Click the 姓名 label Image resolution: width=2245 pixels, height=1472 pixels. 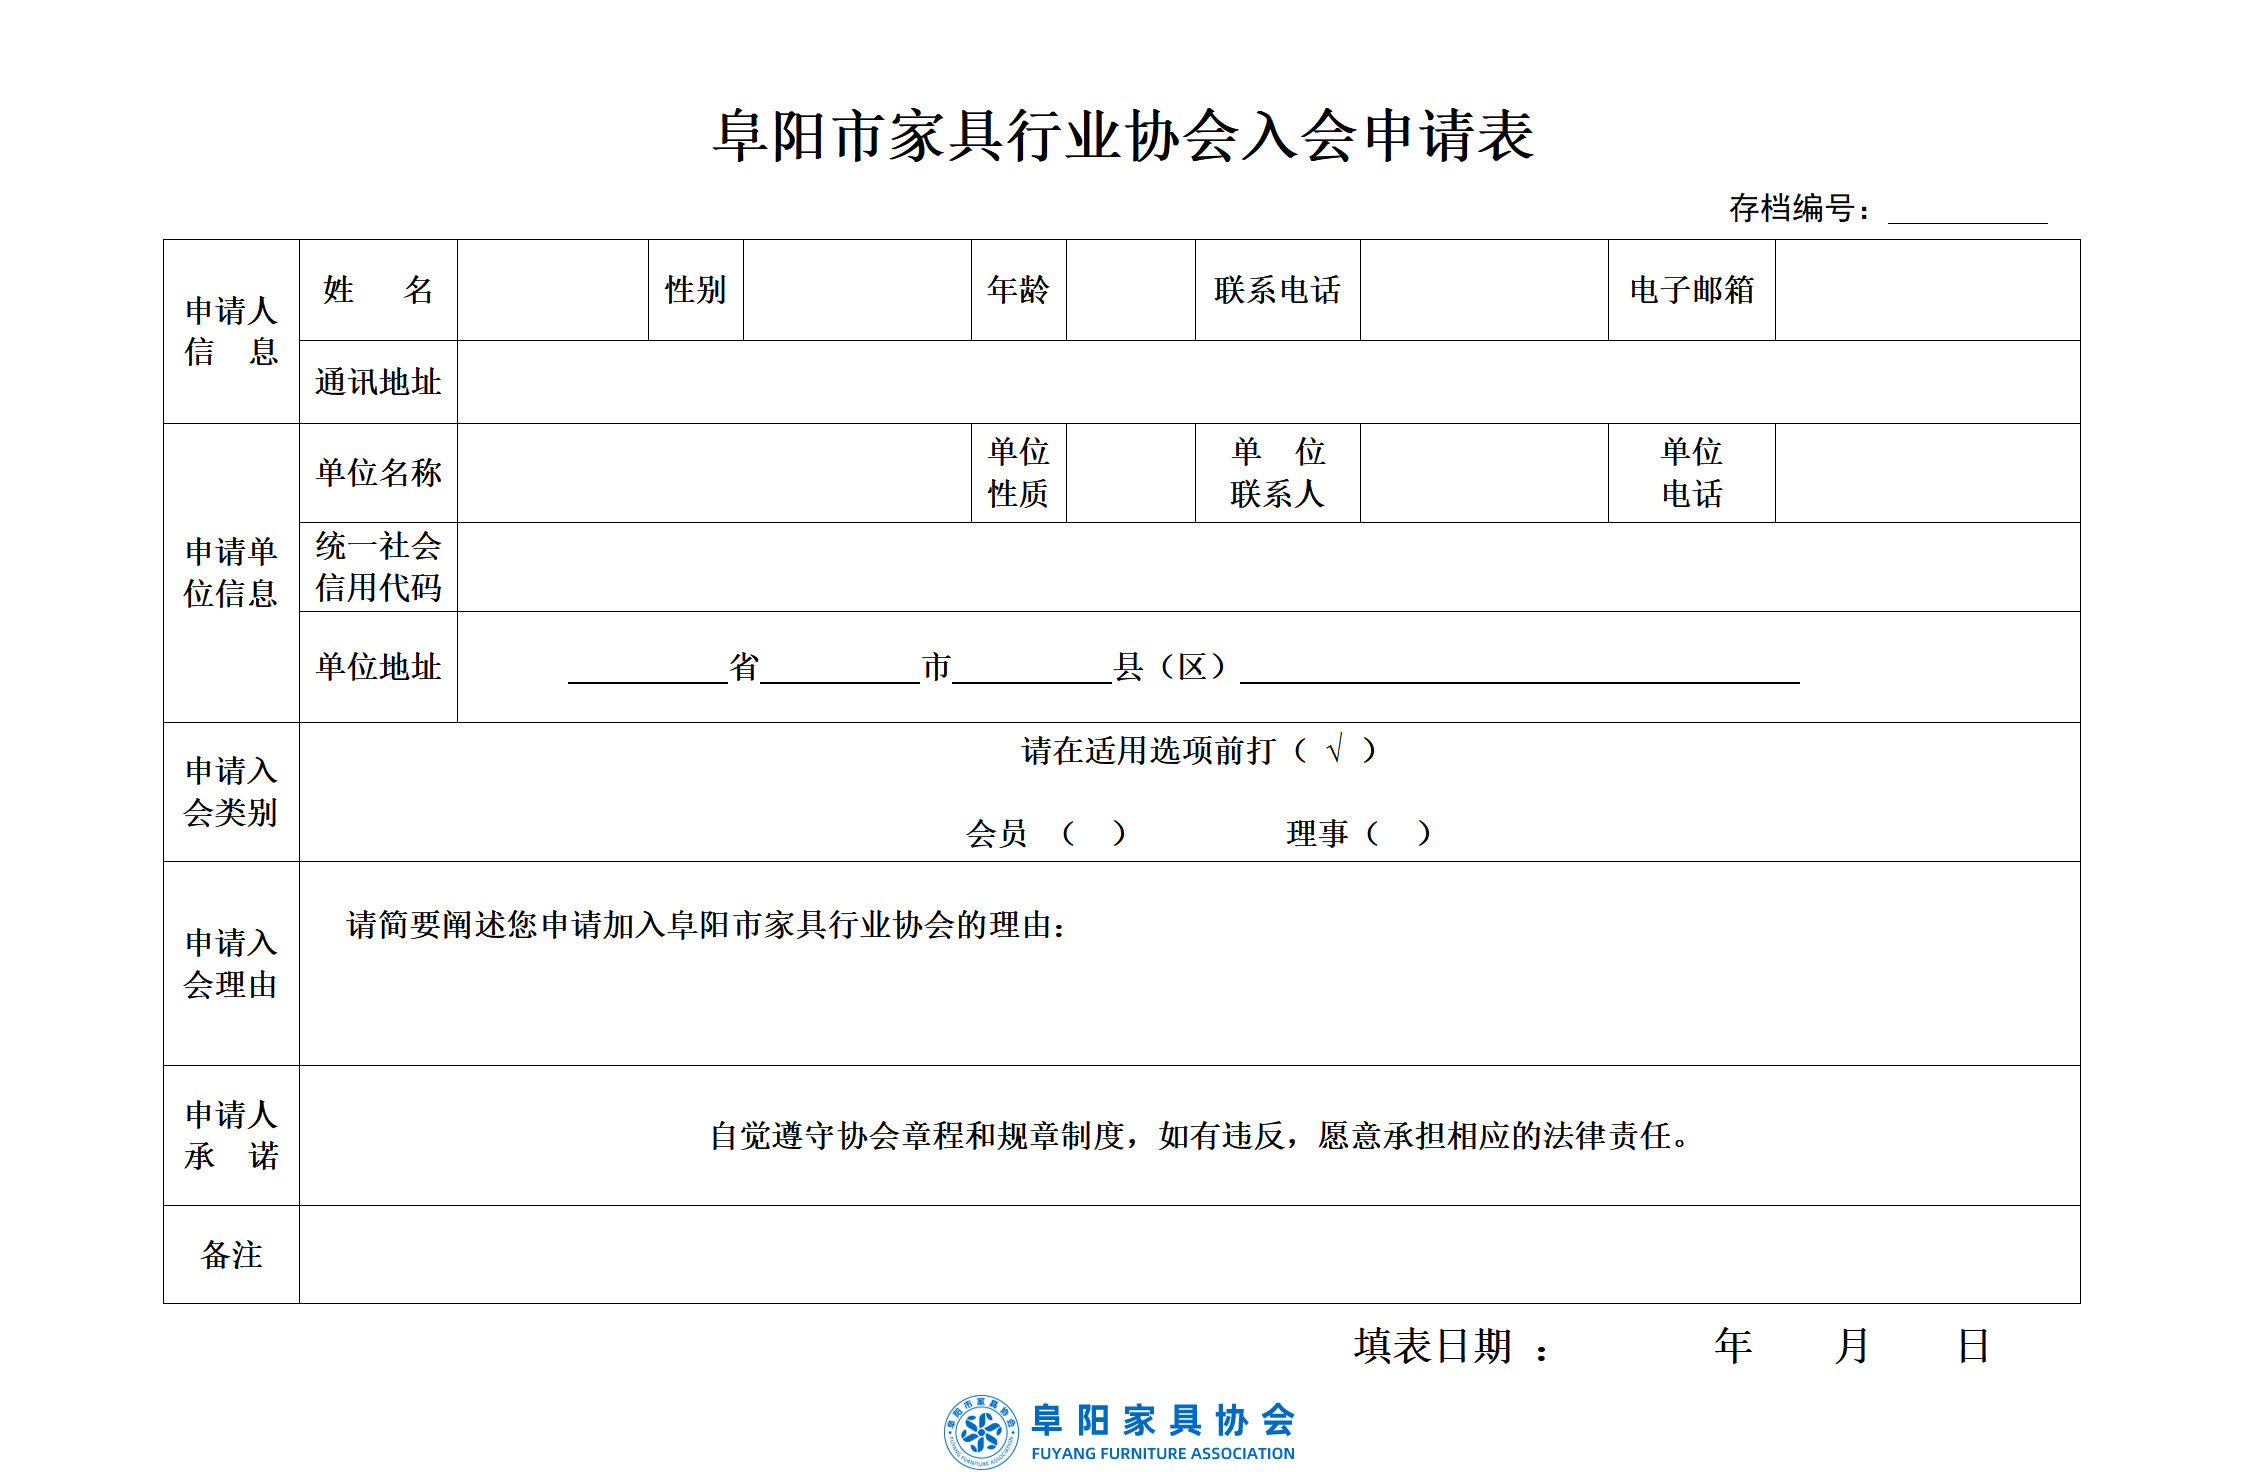(x=378, y=290)
